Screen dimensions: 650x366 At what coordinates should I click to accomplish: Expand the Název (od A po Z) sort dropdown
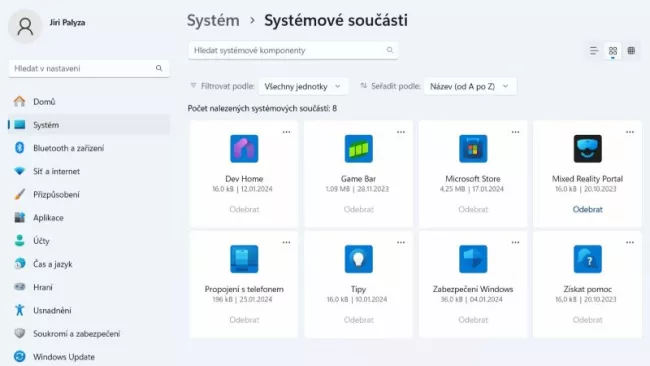(470, 86)
